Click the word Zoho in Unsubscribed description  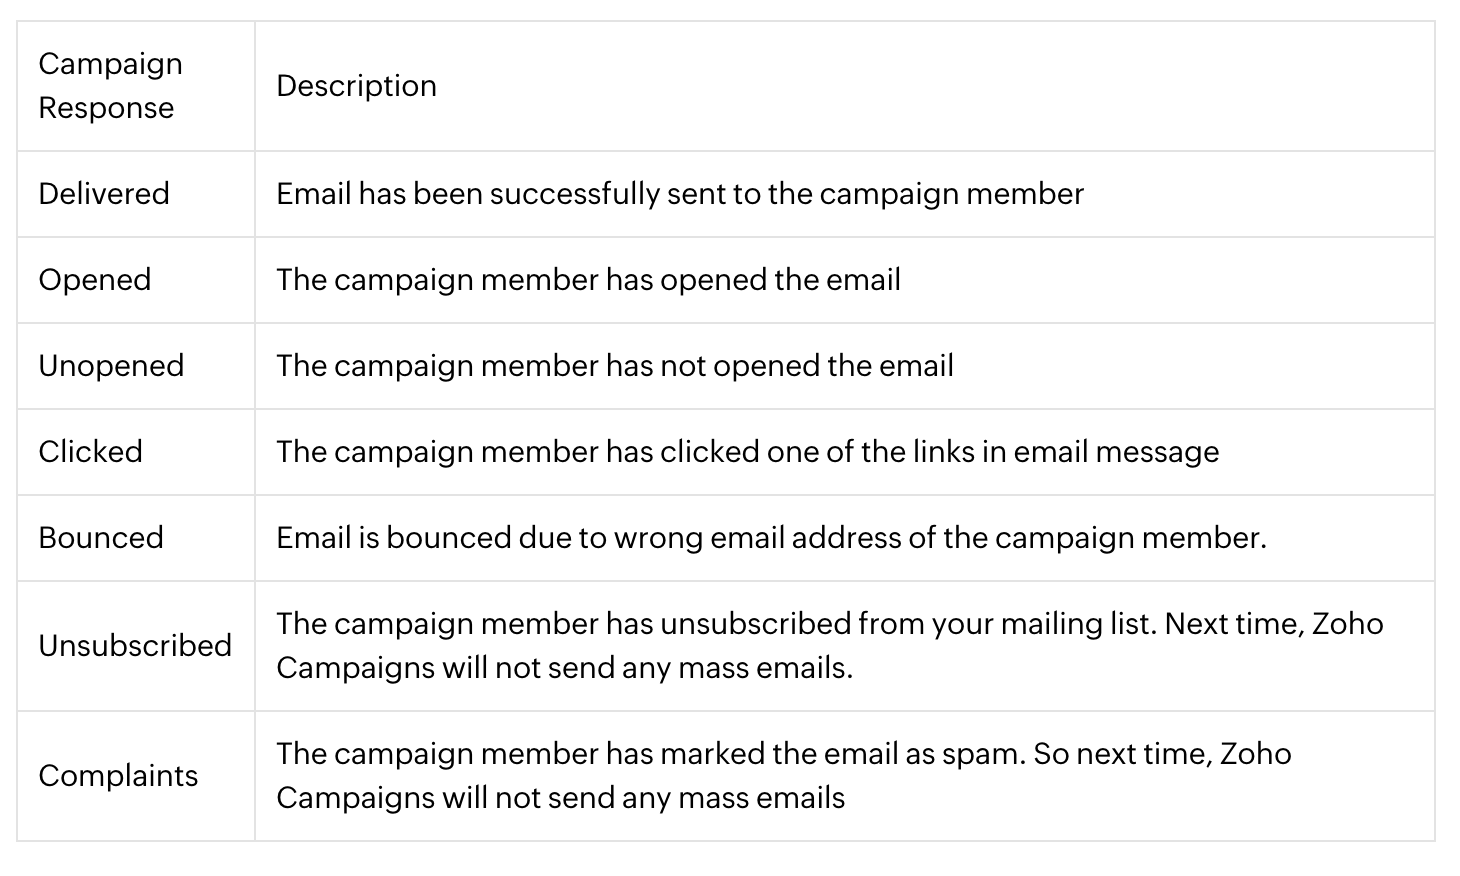pyautogui.click(x=1347, y=624)
